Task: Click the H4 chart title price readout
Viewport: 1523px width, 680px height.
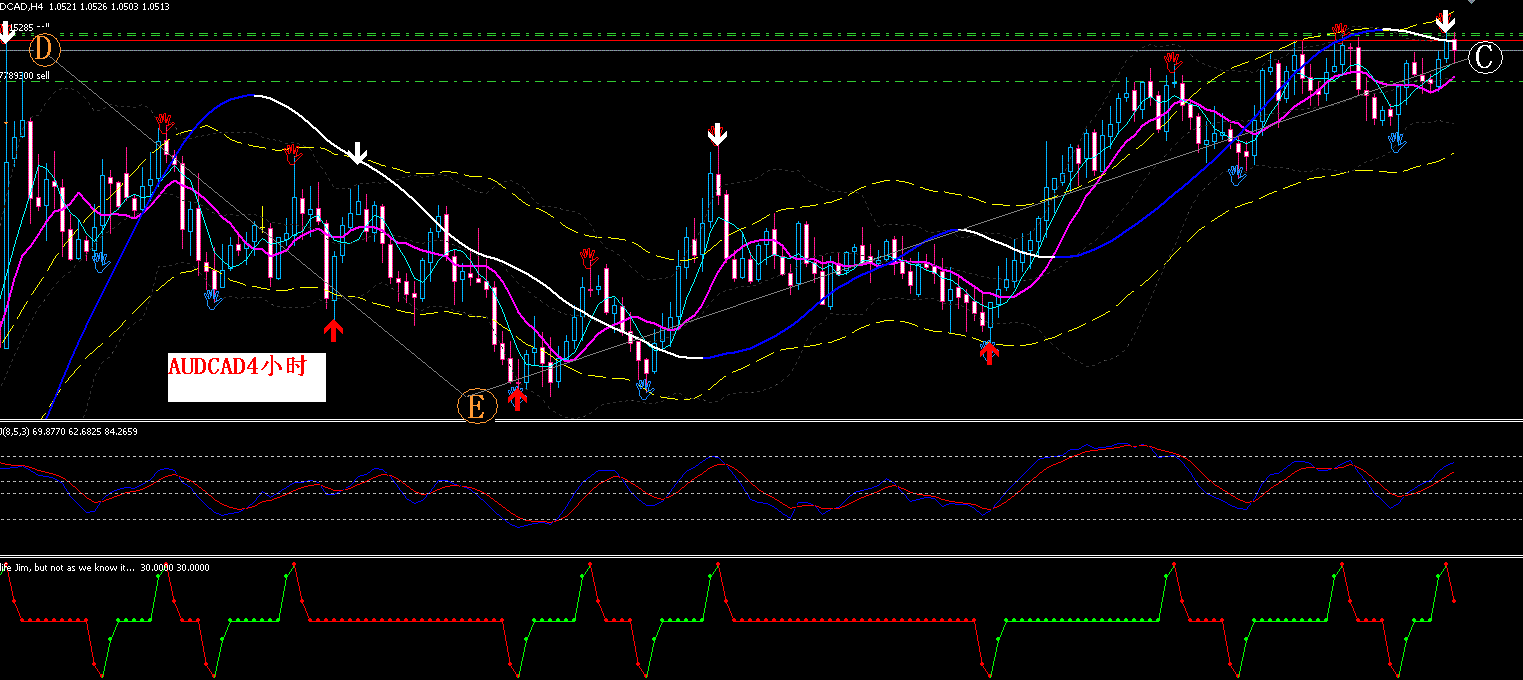Action: (85, 6)
